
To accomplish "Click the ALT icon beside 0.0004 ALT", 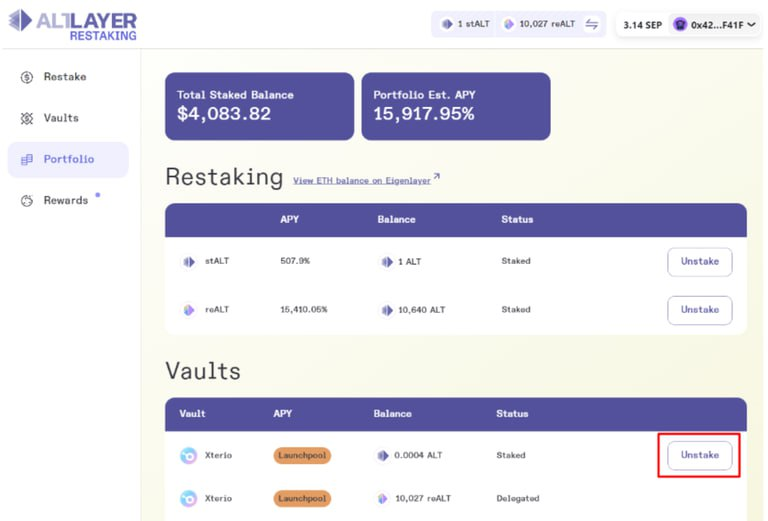I will click(383, 456).
